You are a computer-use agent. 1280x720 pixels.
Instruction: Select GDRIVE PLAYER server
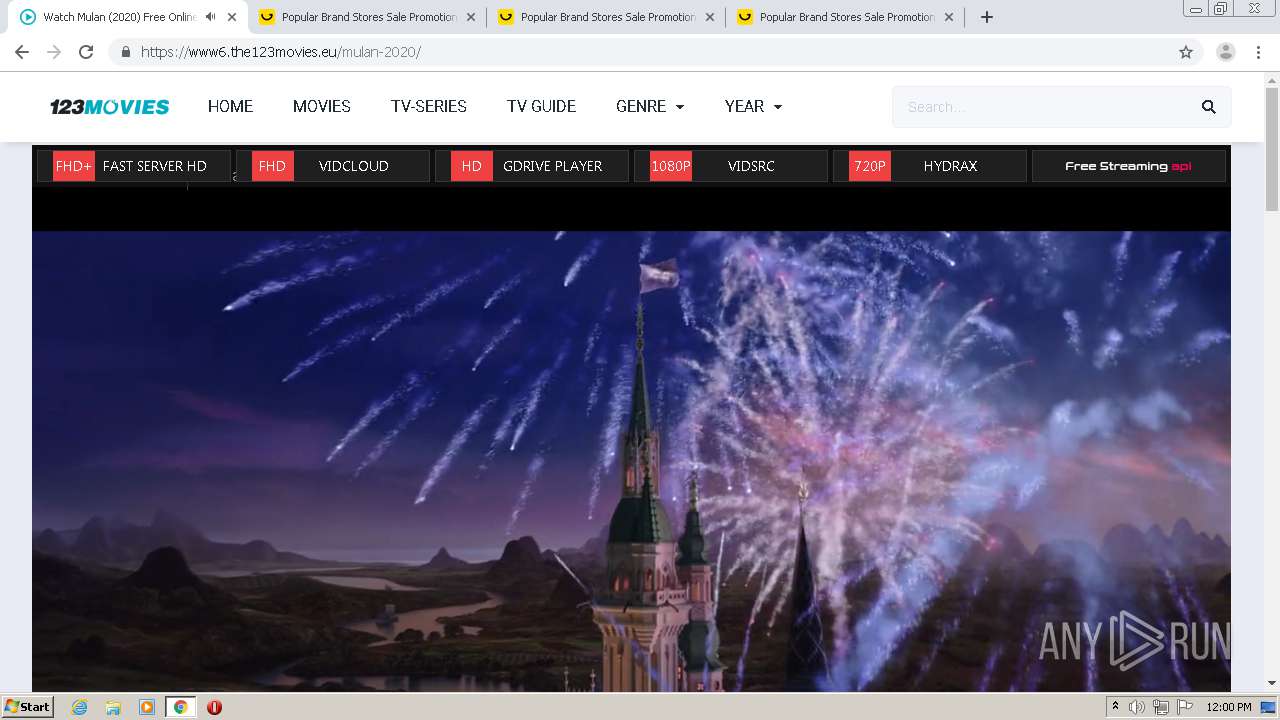click(532, 166)
